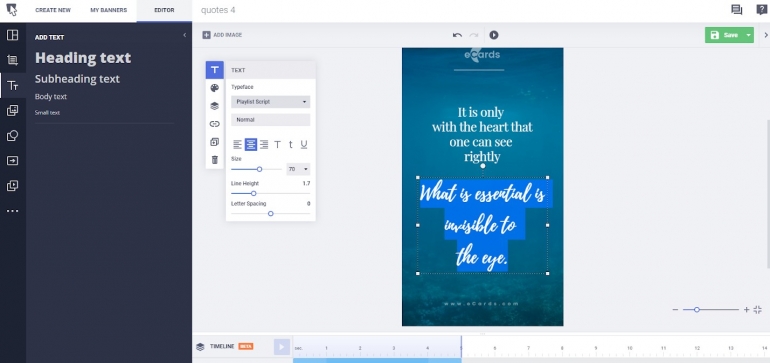Open the font size 70 dropdown
770x363 pixels.
click(x=298, y=169)
